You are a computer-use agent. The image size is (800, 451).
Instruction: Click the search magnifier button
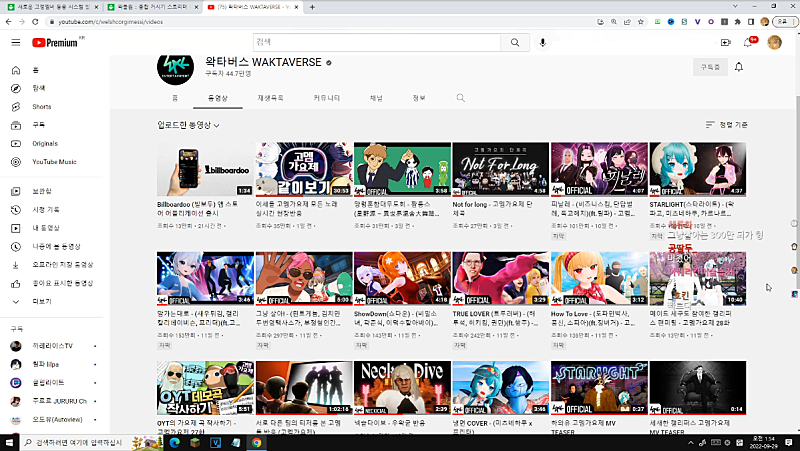tap(515, 43)
